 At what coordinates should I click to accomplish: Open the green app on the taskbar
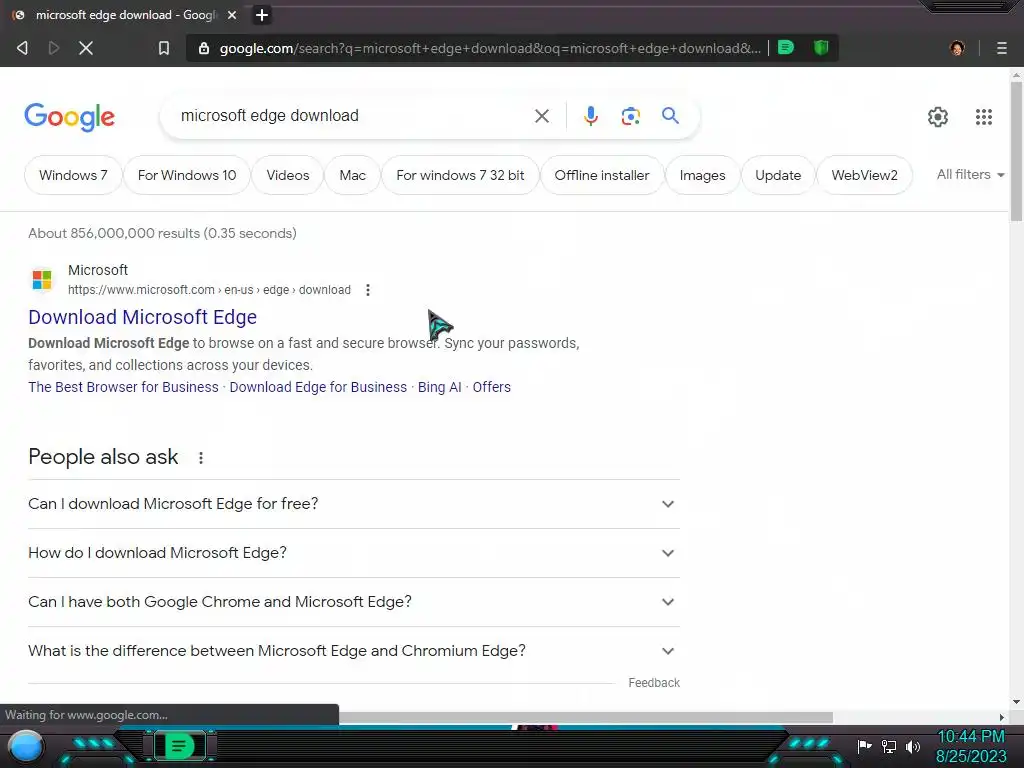[179, 746]
